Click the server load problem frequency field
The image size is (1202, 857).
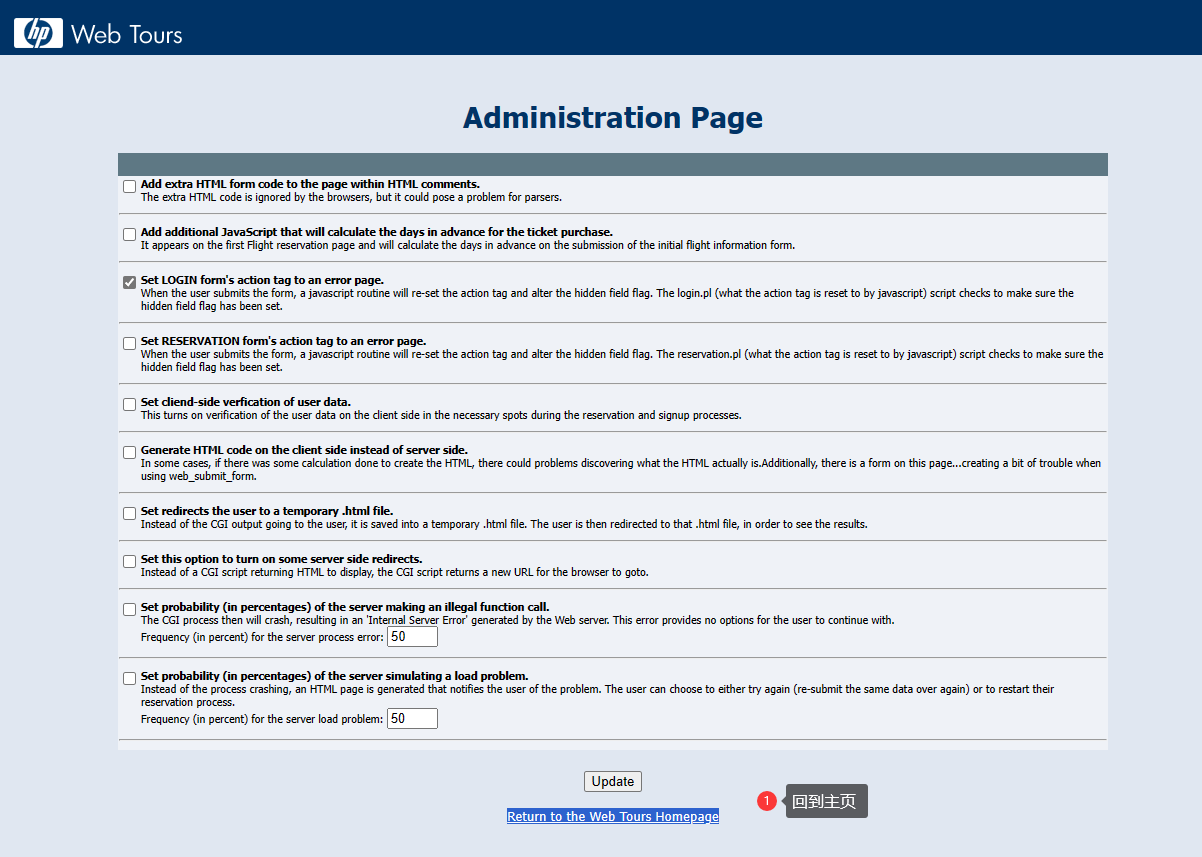click(412, 718)
